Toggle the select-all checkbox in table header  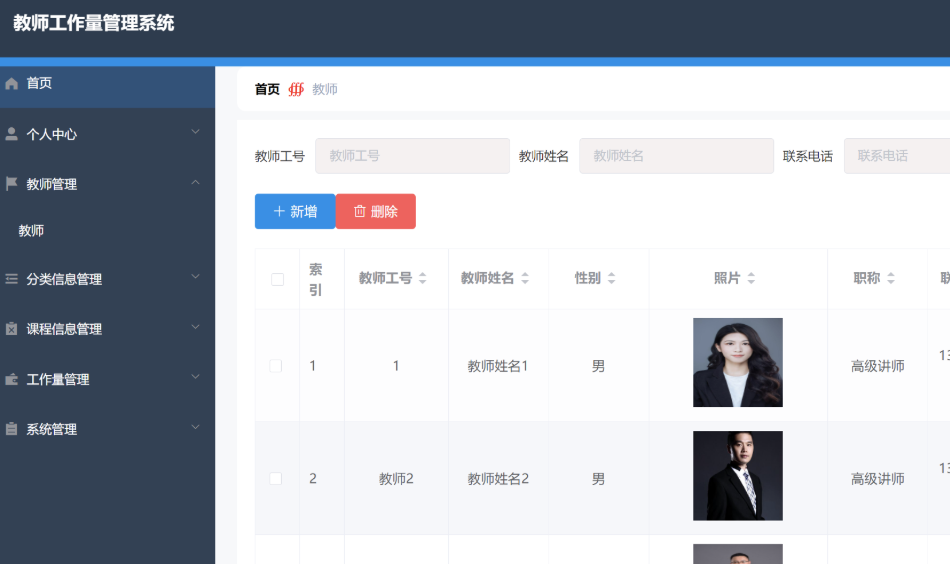(277, 279)
